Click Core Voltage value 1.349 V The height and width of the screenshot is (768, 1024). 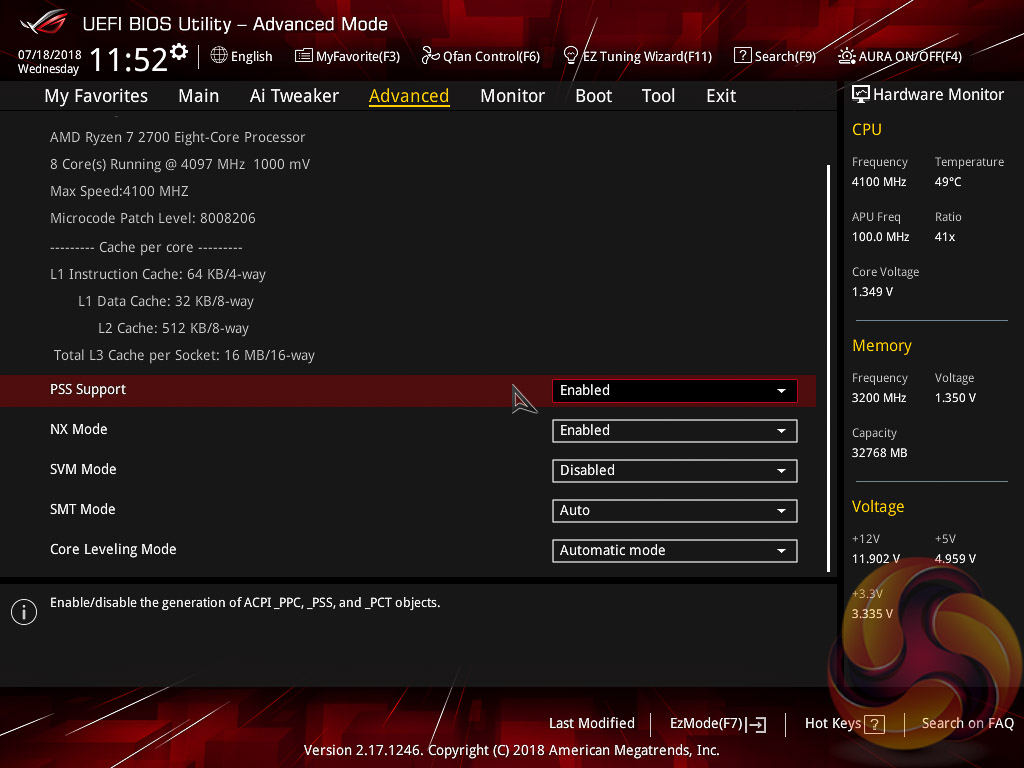tap(872, 292)
